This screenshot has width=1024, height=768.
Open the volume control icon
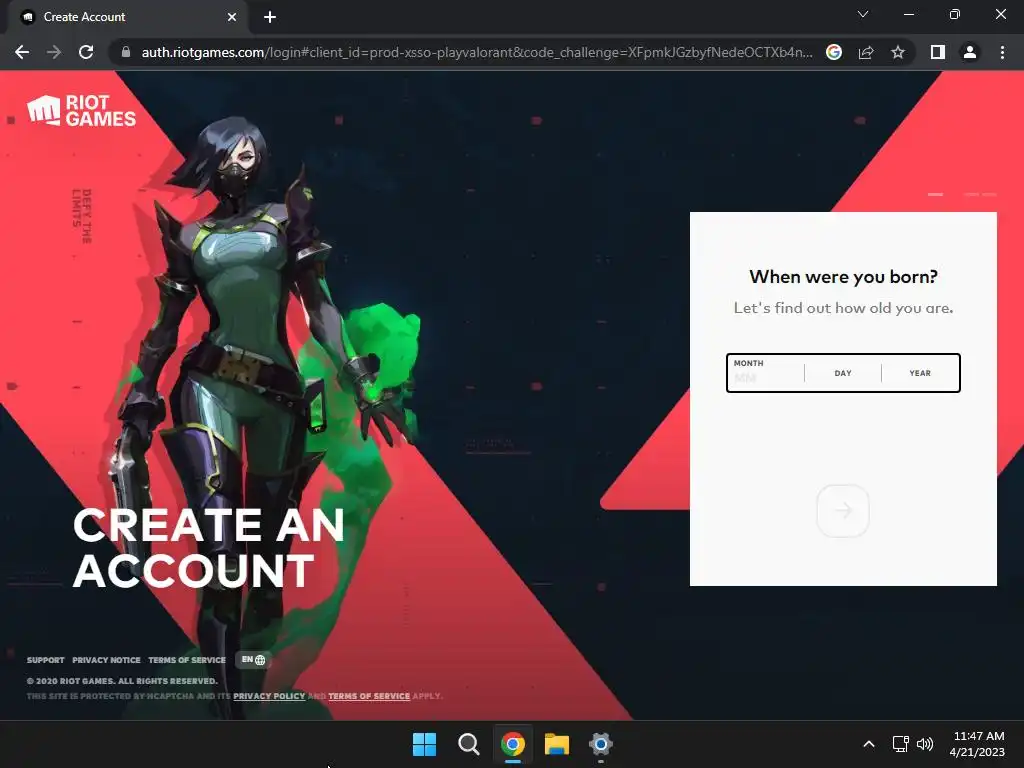(925, 744)
